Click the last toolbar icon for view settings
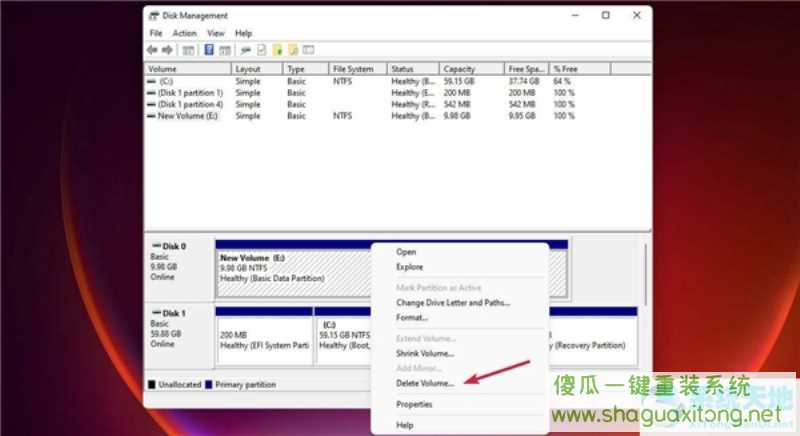 coord(308,50)
